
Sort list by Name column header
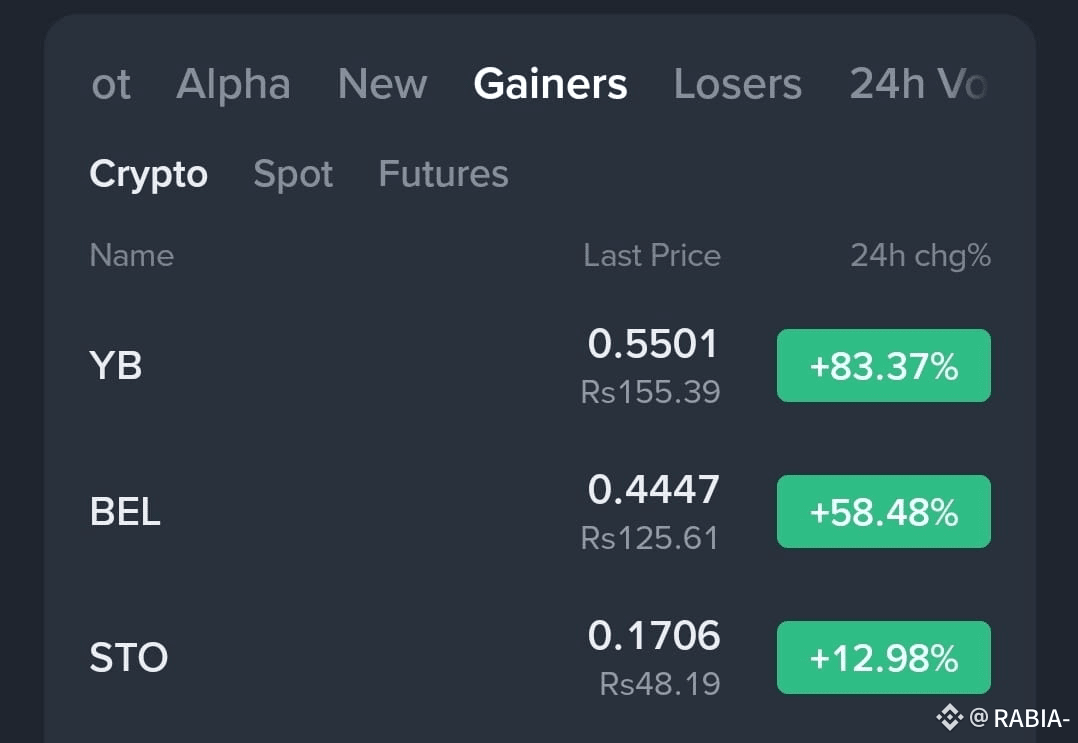pos(131,256)
